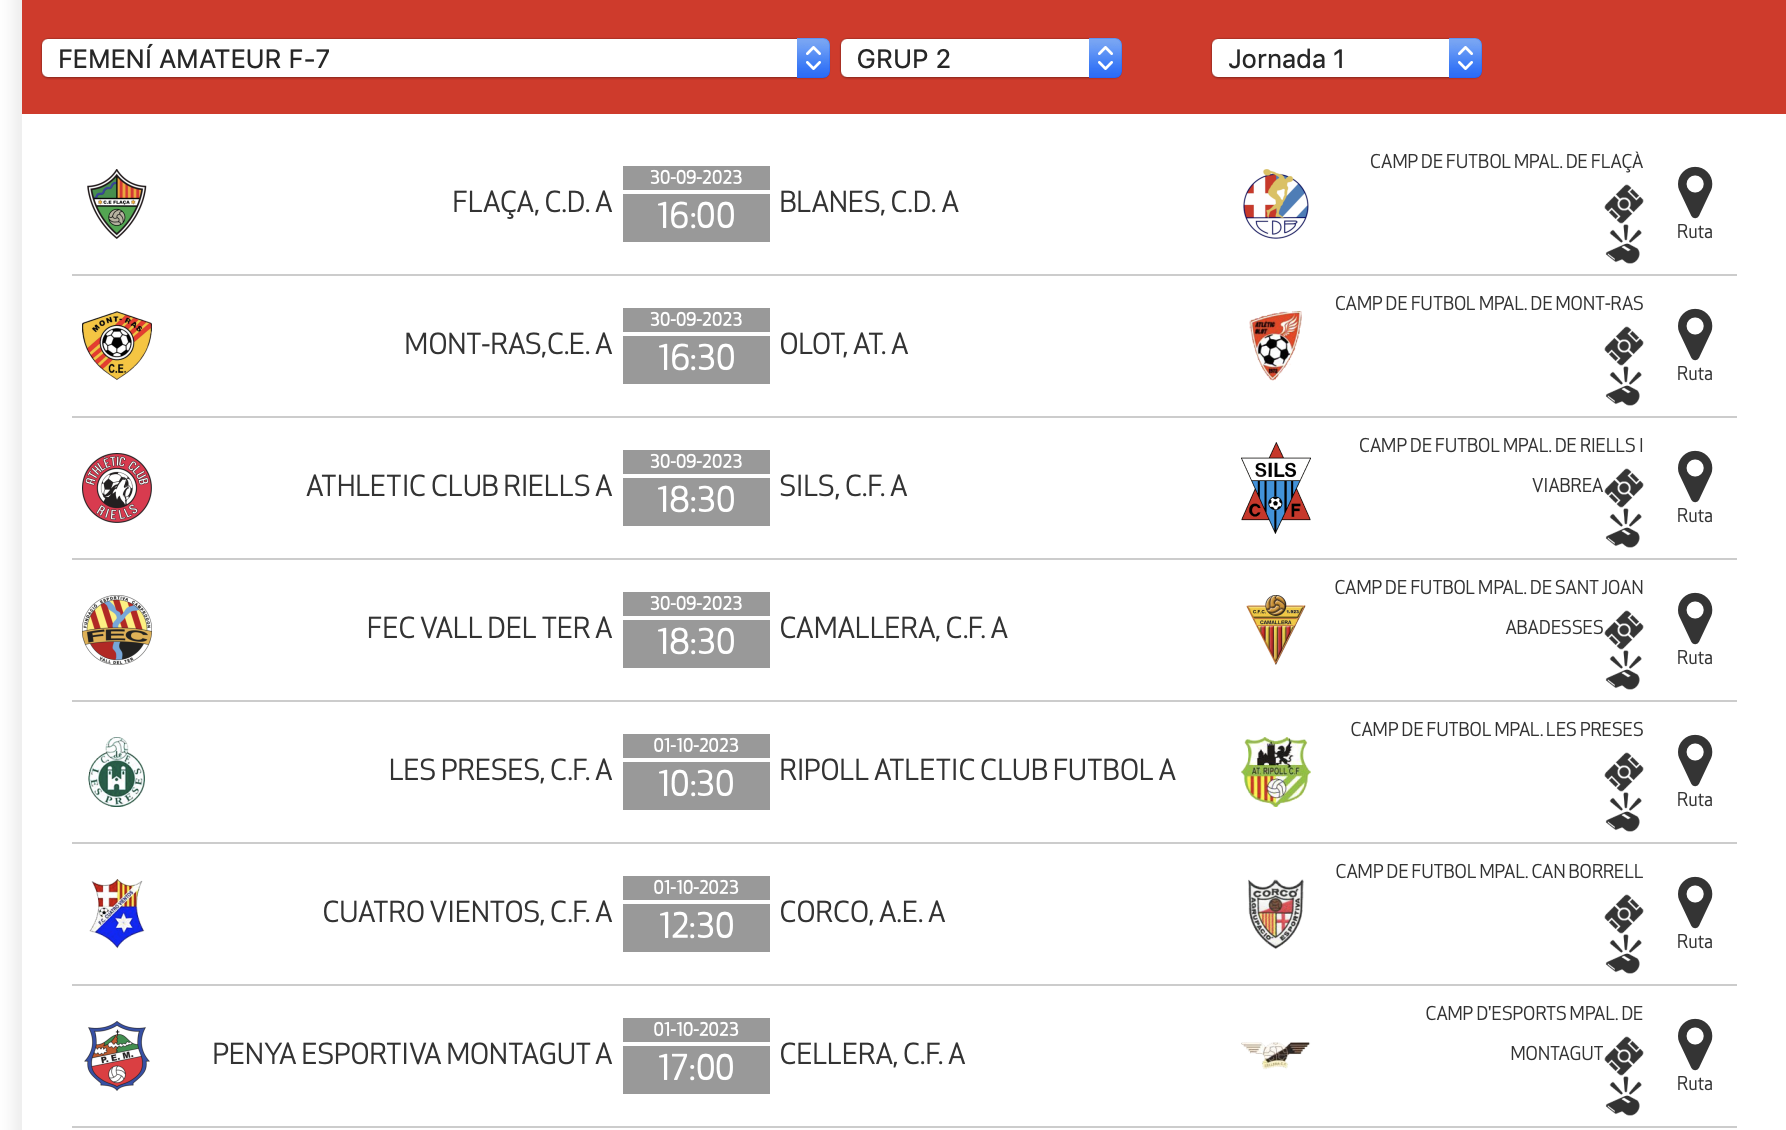Click the Ruta map pin for the Flaçà match
Screen dimensions: 1786x1130
click(1694, 193)
